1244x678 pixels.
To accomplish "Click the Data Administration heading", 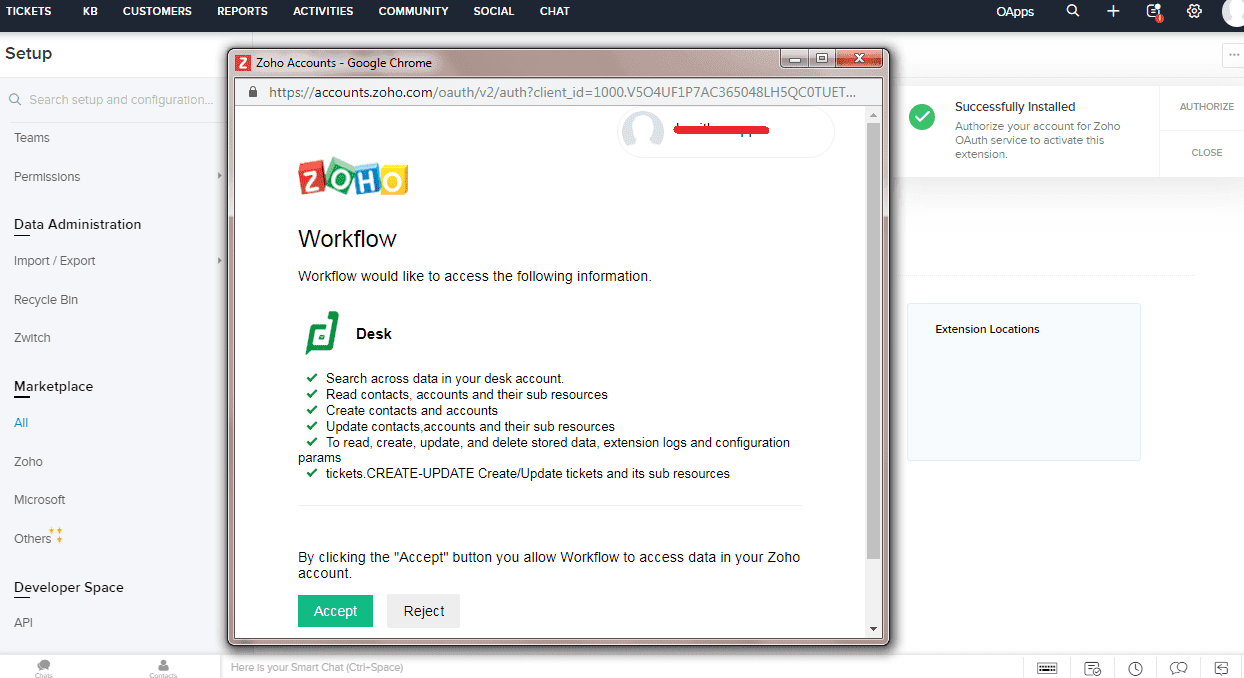I will [77, 224].
